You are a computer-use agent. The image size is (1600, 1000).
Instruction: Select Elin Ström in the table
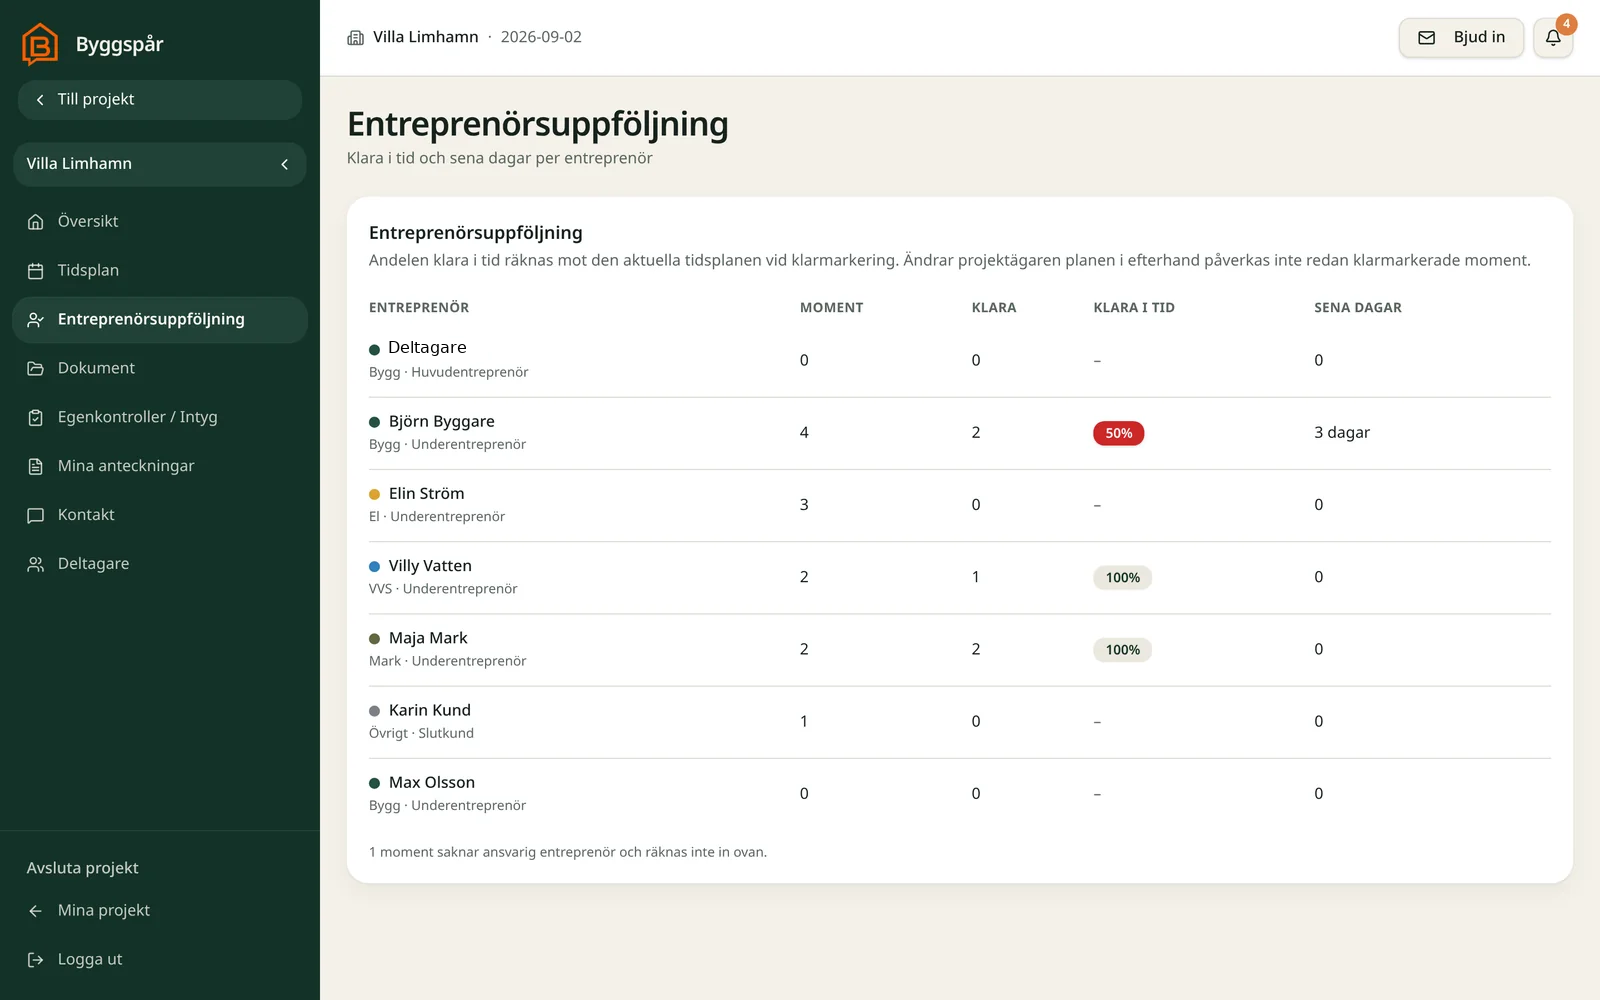[427, 494]
